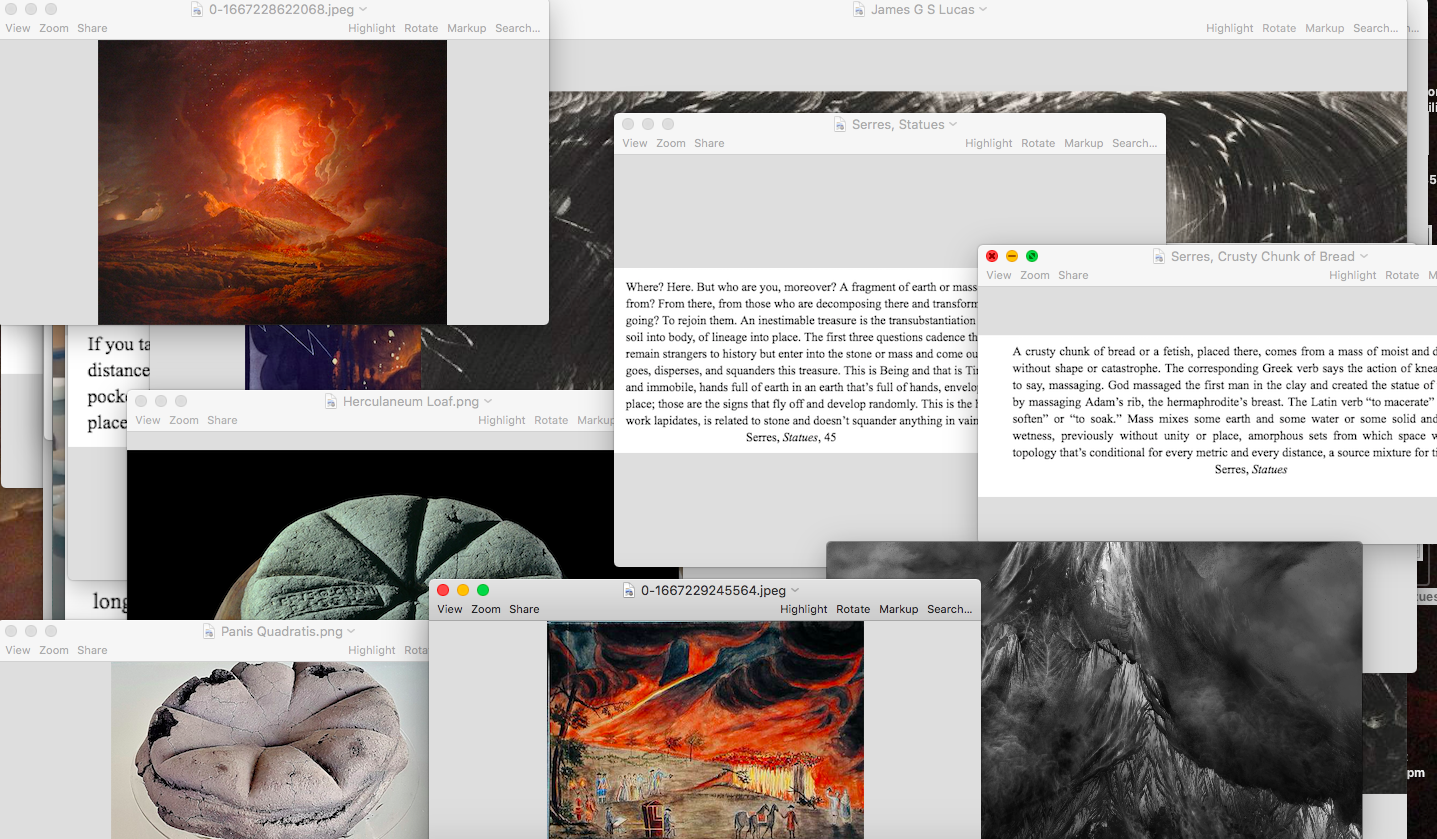Select Highlight in the Crusty Chunk of Bread window

point(1353,275)
